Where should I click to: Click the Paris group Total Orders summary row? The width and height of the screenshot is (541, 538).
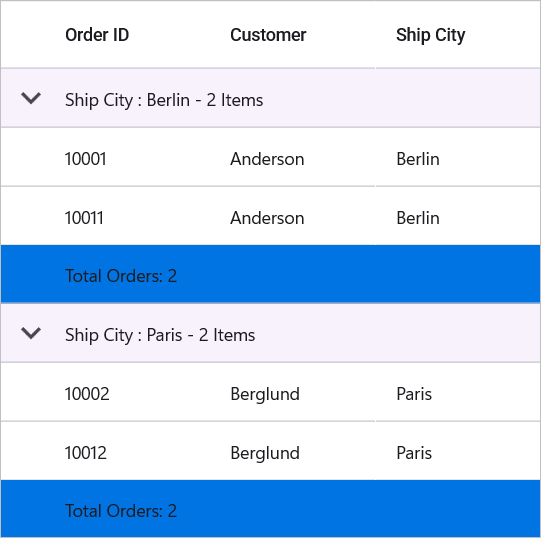pos(270,509)
